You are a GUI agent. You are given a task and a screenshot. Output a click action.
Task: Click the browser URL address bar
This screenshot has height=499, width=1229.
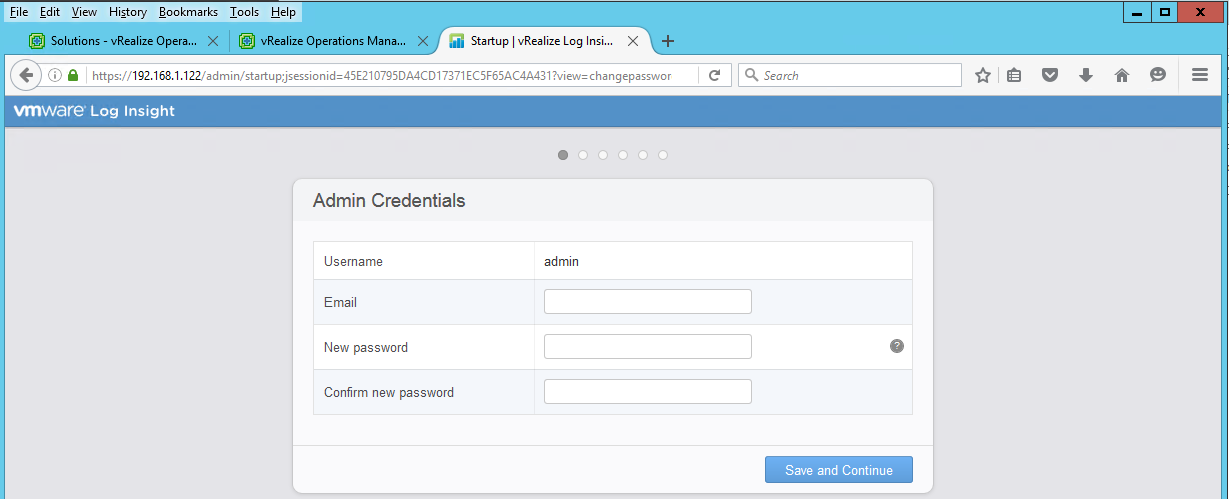[380, 75]
